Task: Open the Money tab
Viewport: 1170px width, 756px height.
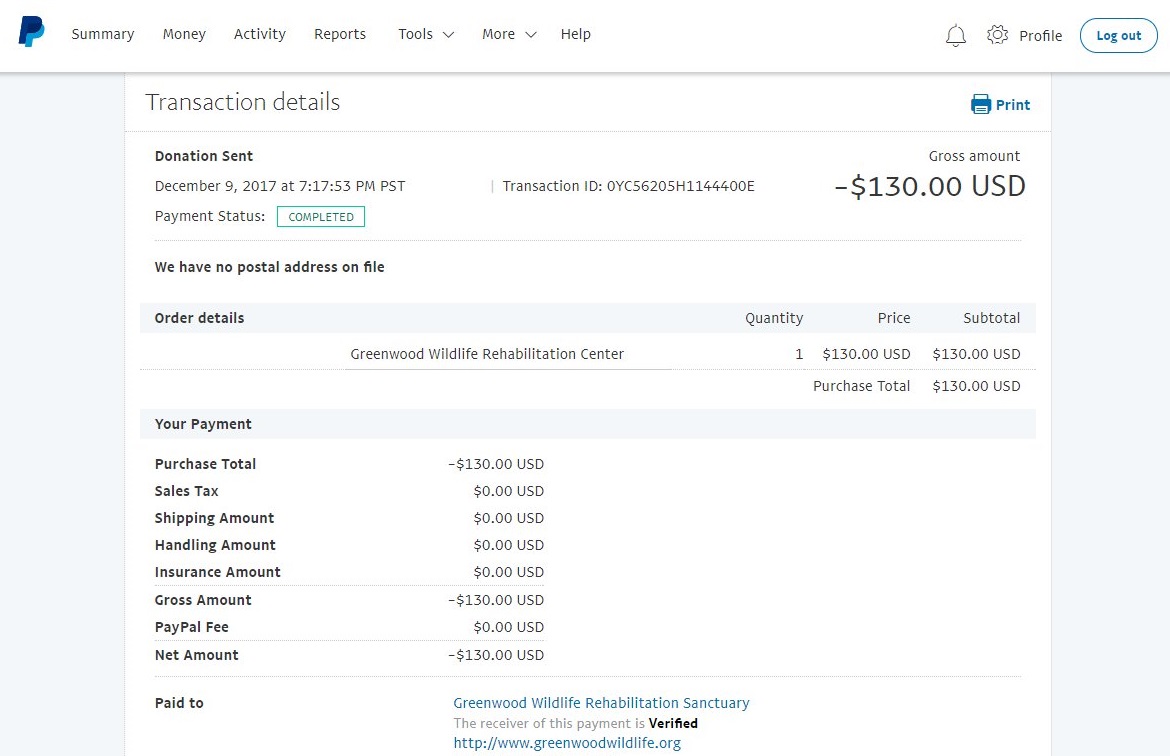Action: coord(184,34)
